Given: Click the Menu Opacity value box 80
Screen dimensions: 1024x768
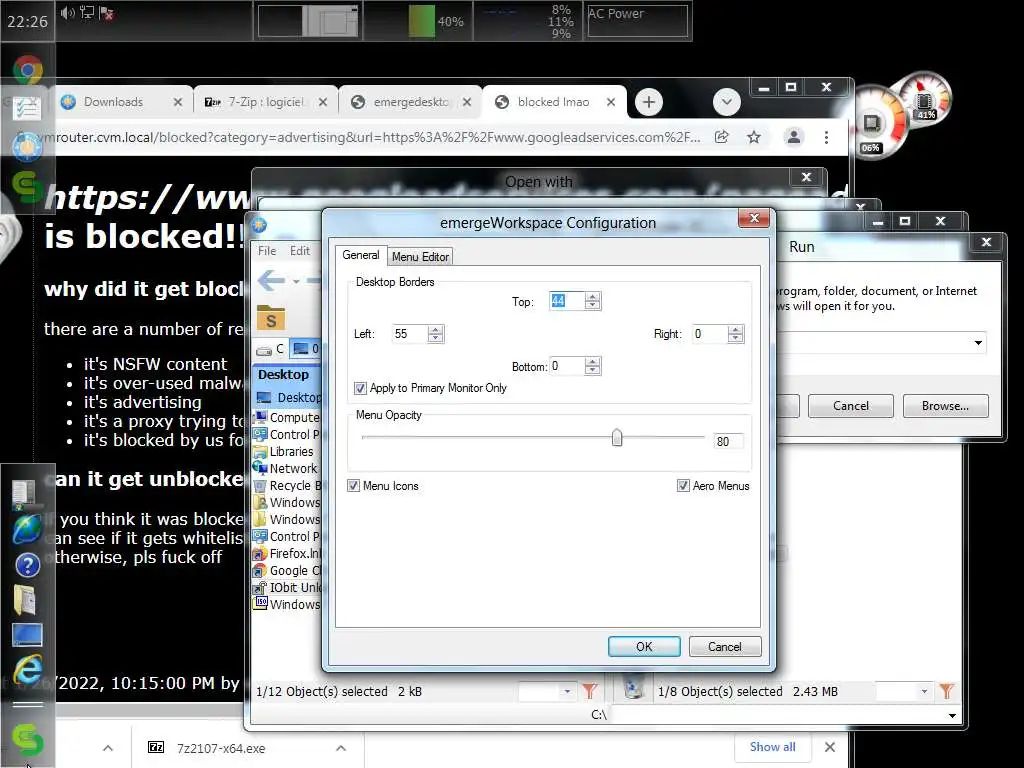Looking at the screenshot, I should (x=728, y=441).
